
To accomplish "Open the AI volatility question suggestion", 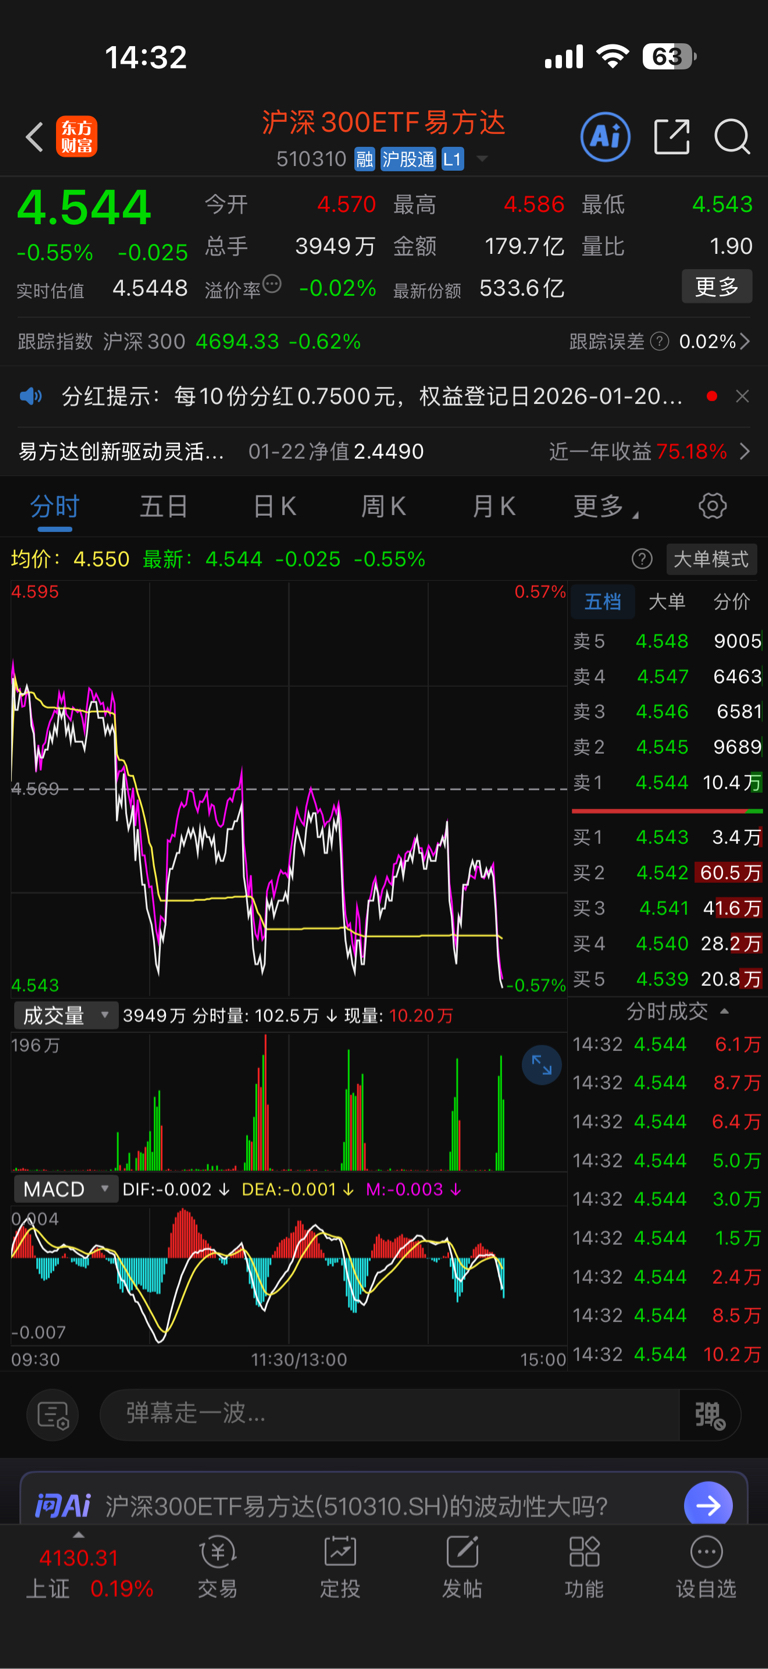I will 357,1505.
